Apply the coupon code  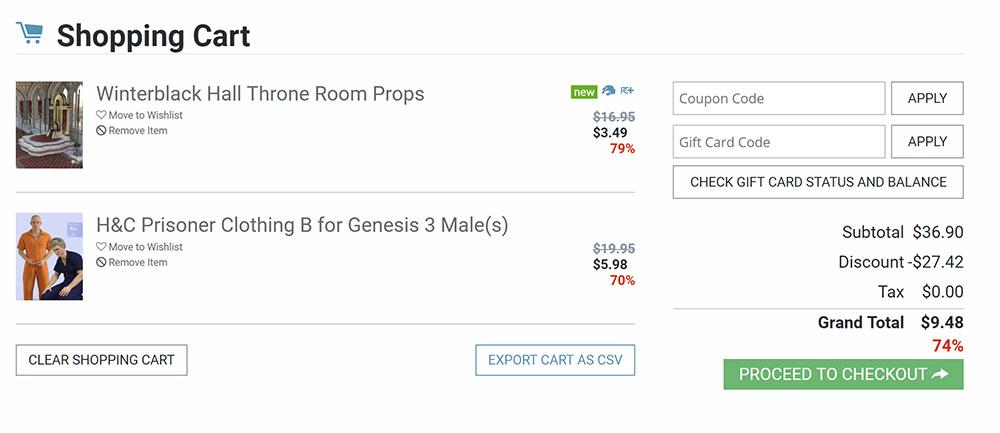click(x=927, y=99)
